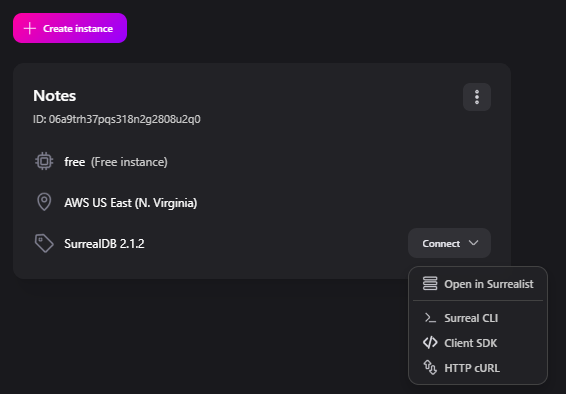Click the plus icon in Create instance

click(x=30, y=28)
